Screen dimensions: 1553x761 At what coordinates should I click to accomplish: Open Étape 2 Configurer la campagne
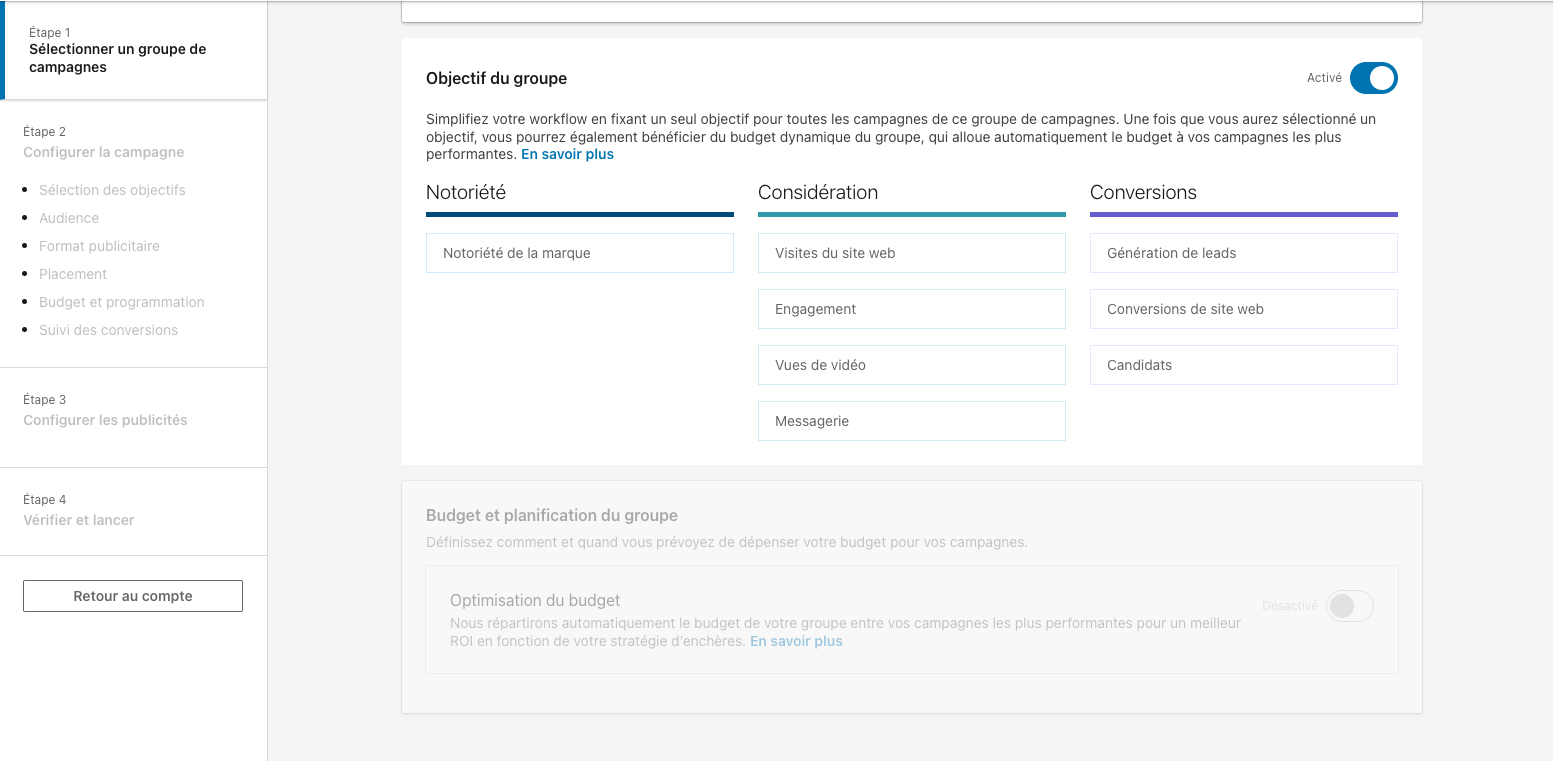(104, 152)
